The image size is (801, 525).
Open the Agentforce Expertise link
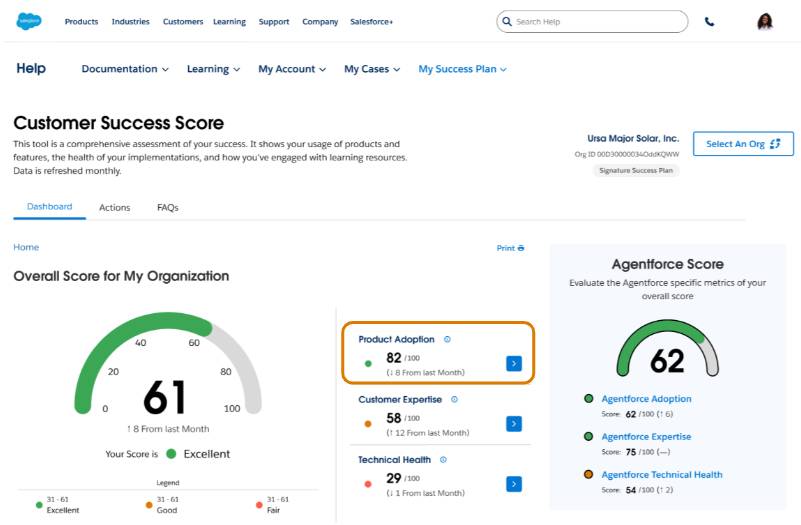click(646, 436)
